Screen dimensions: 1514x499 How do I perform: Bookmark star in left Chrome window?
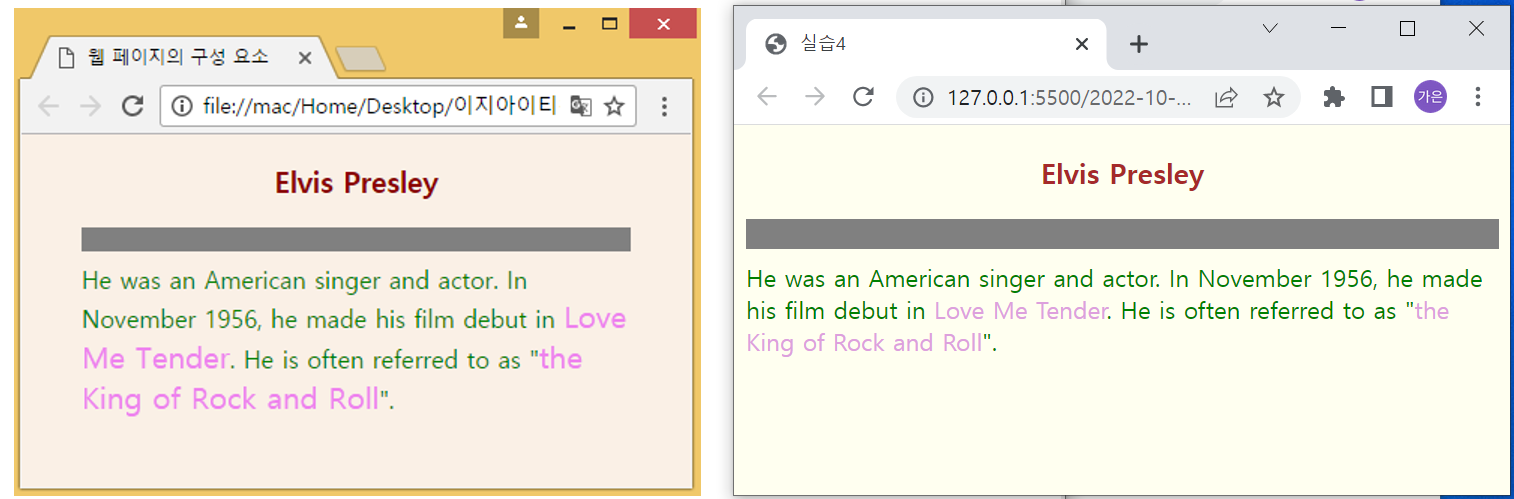(614, 106)
